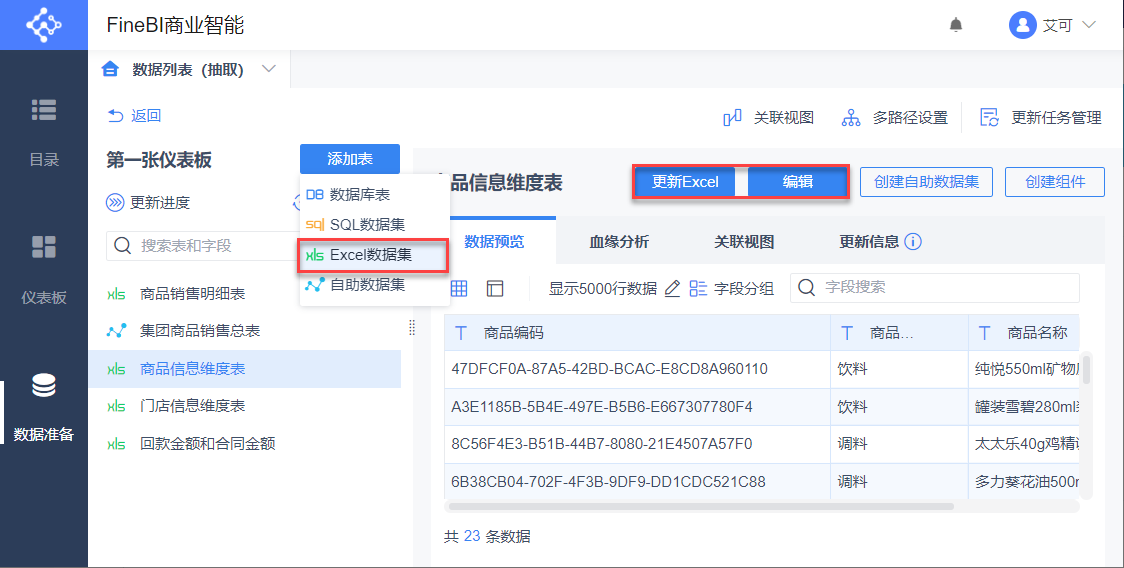Switch to the 更新信息 tab
The image size is (1124, 568).
coord(869,242)
